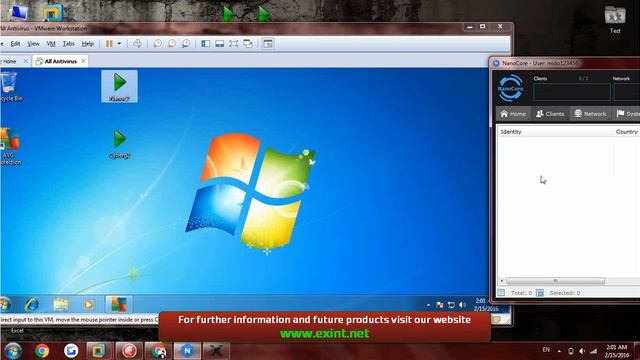Select the Recycle Bin in guest desktop
Viewport: 640px width, 360px height.
click(10, 86)
